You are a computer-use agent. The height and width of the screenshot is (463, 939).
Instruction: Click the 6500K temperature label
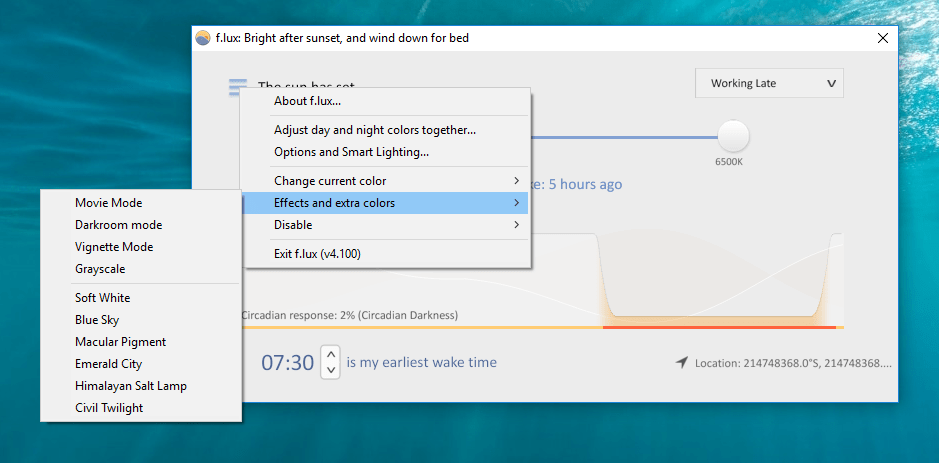point(729,162)
